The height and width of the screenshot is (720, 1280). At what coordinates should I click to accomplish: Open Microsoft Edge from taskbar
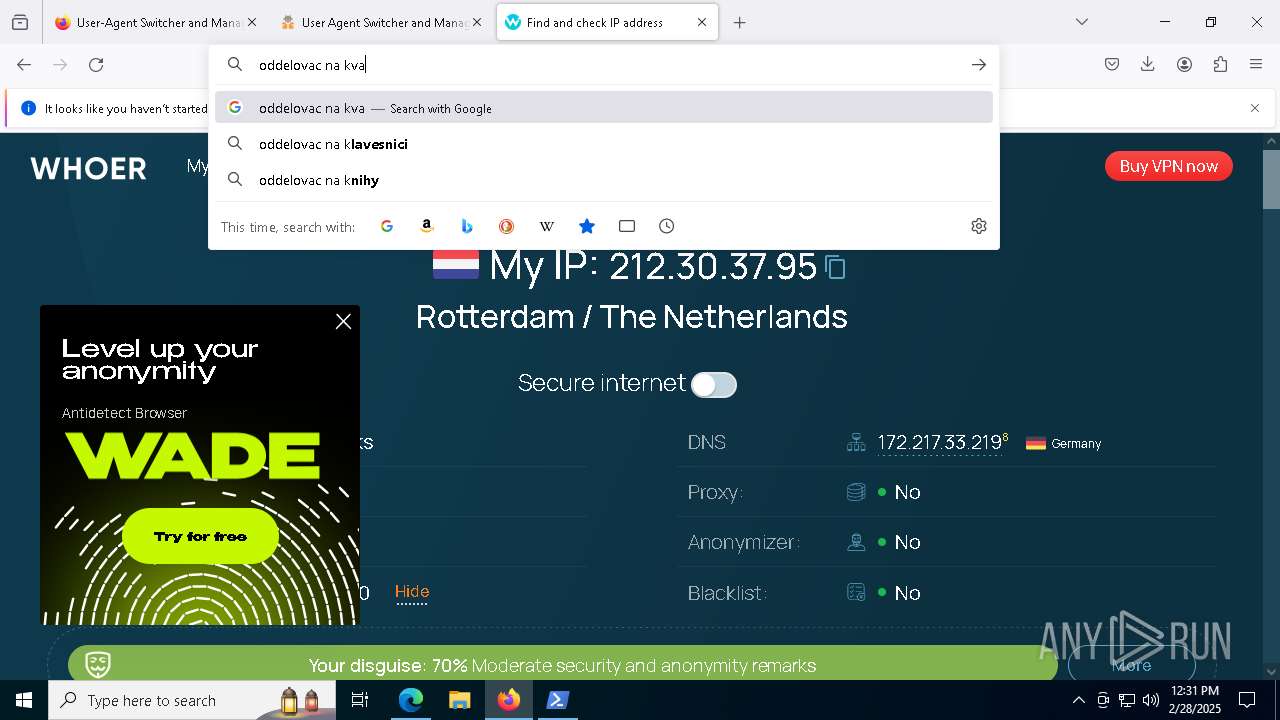tap(411, 700)
